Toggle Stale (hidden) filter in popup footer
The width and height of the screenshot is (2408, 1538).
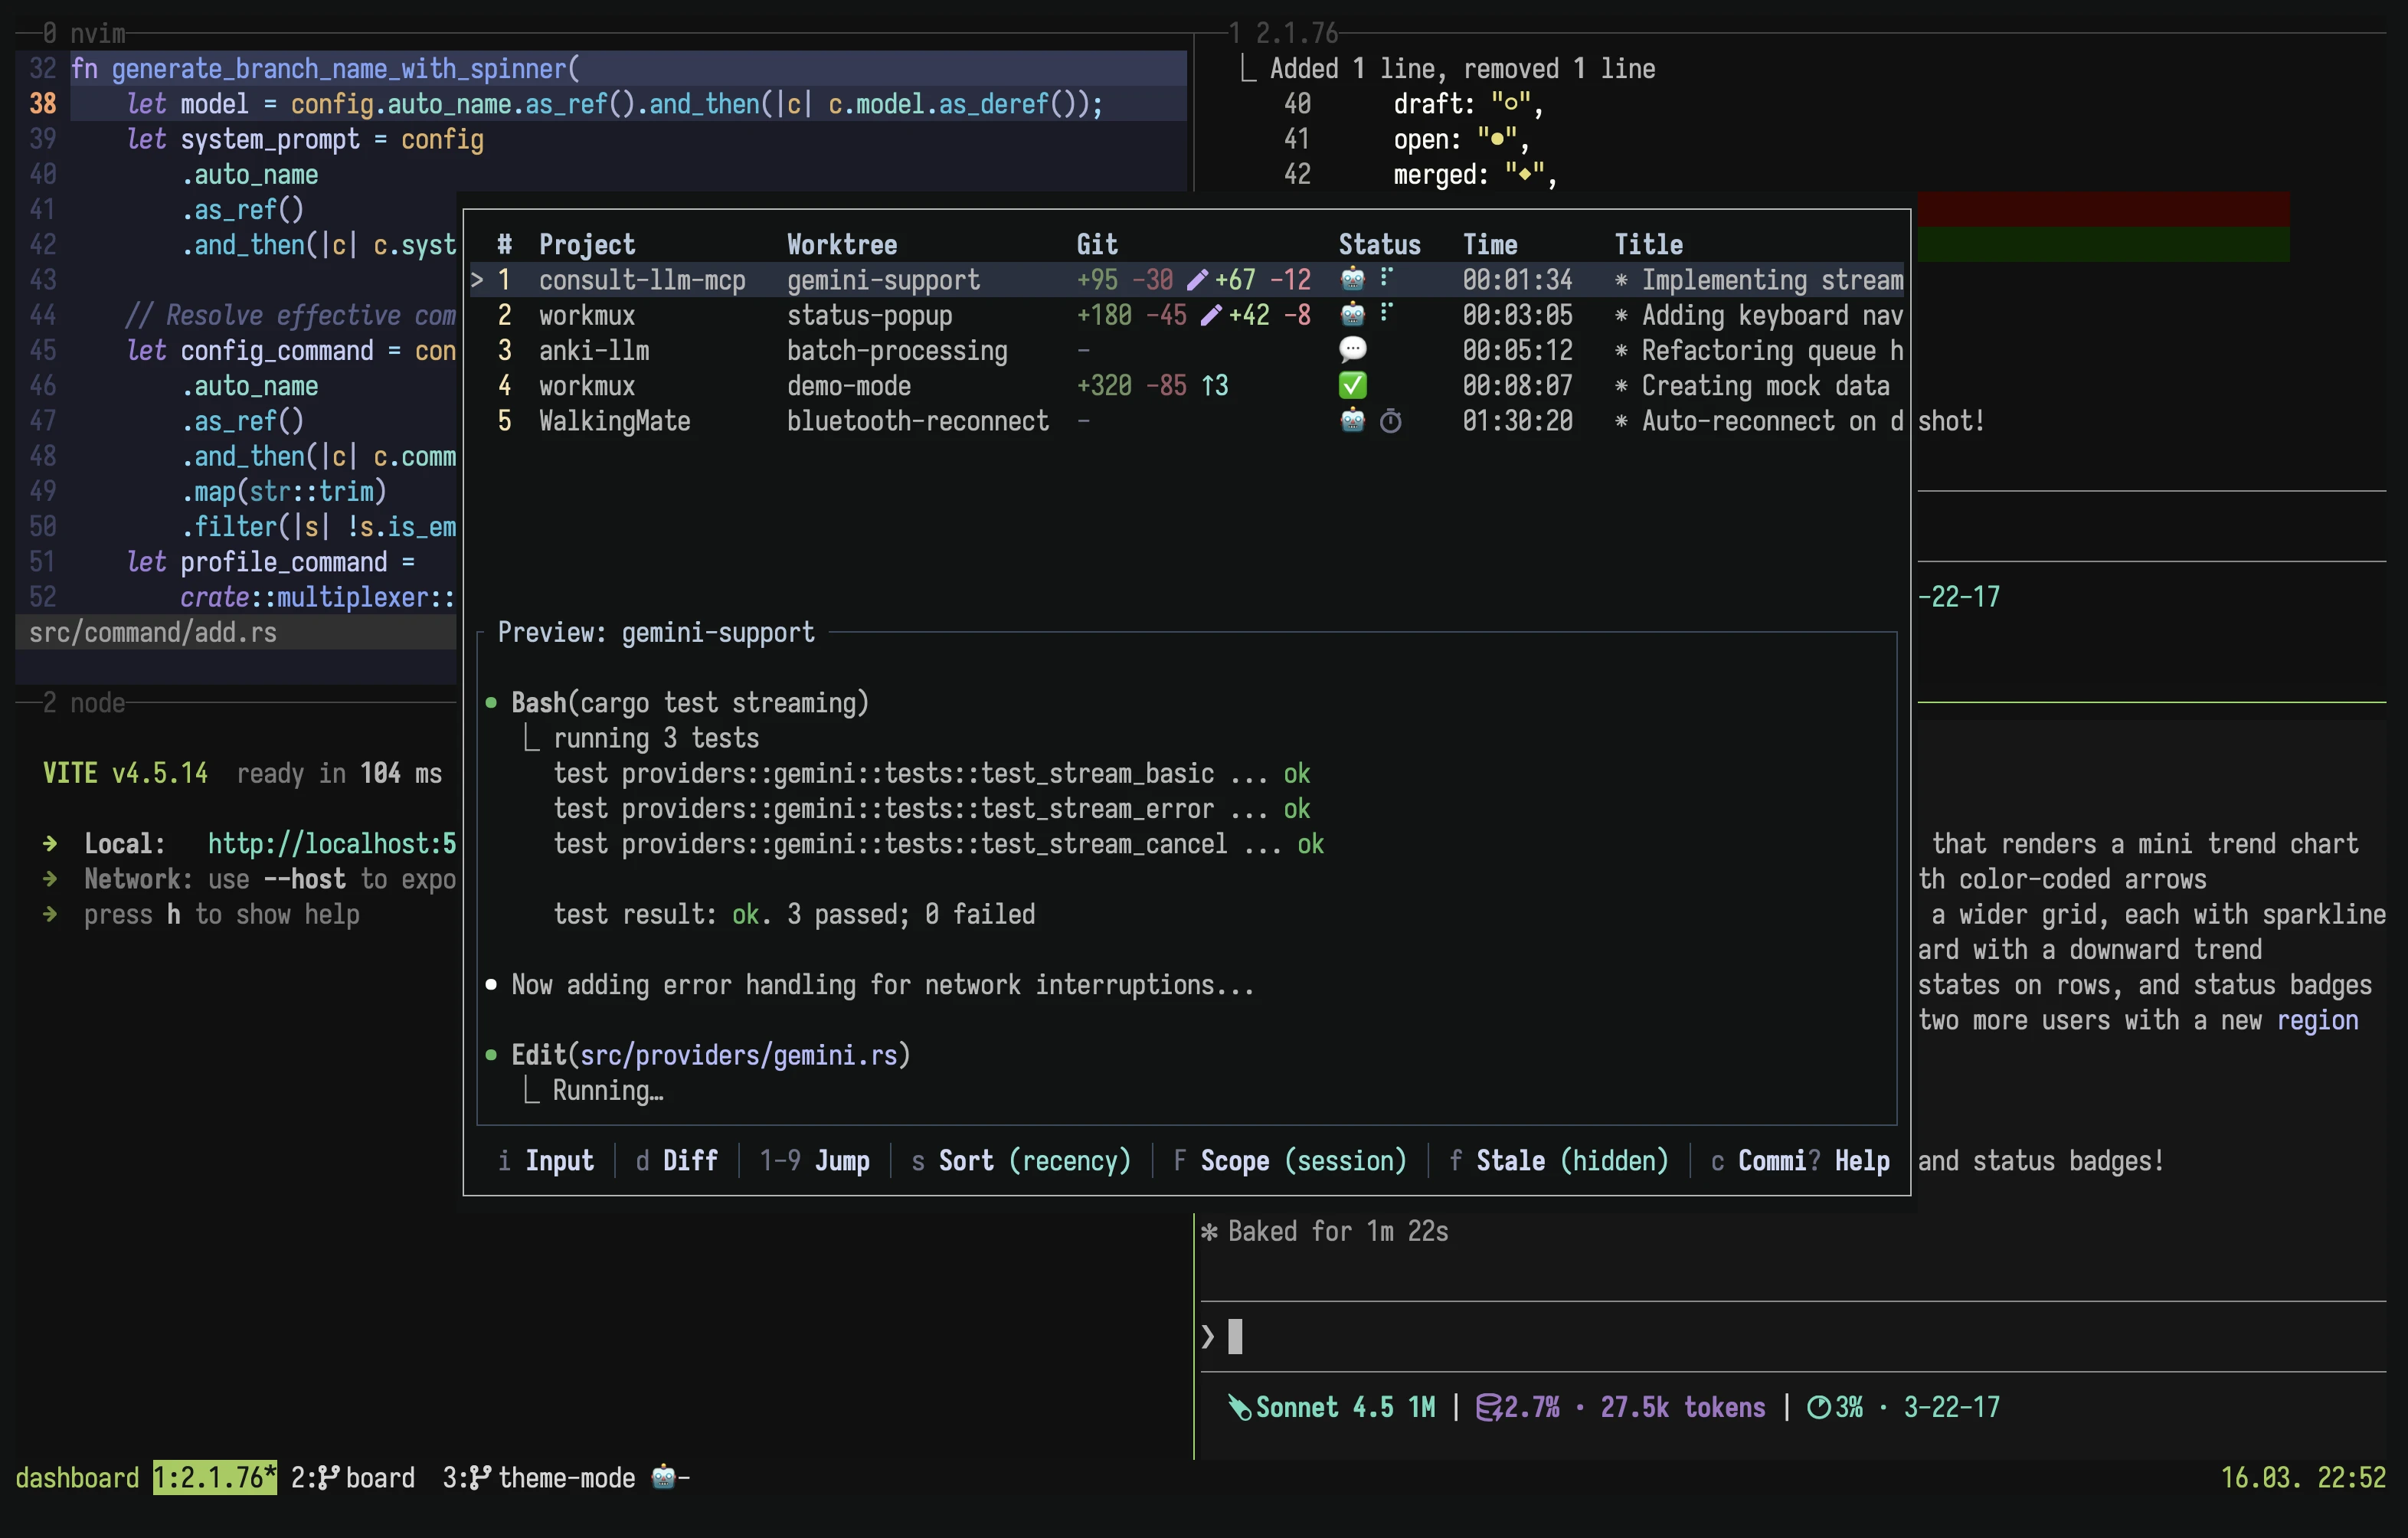[1559, 1160]
